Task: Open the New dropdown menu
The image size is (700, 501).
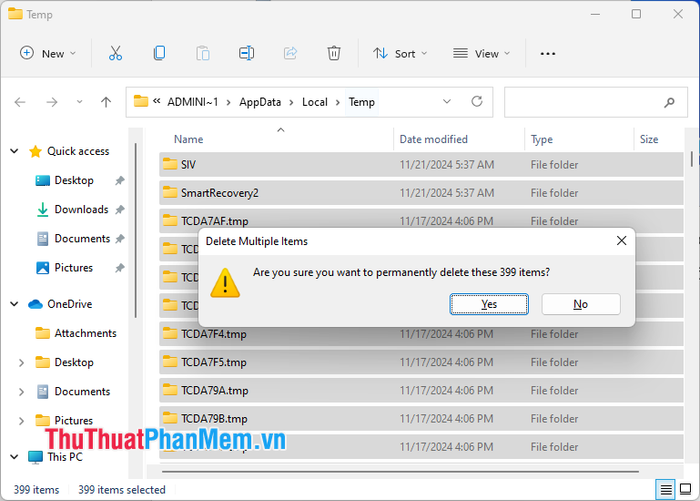Action: click(47, 53)
